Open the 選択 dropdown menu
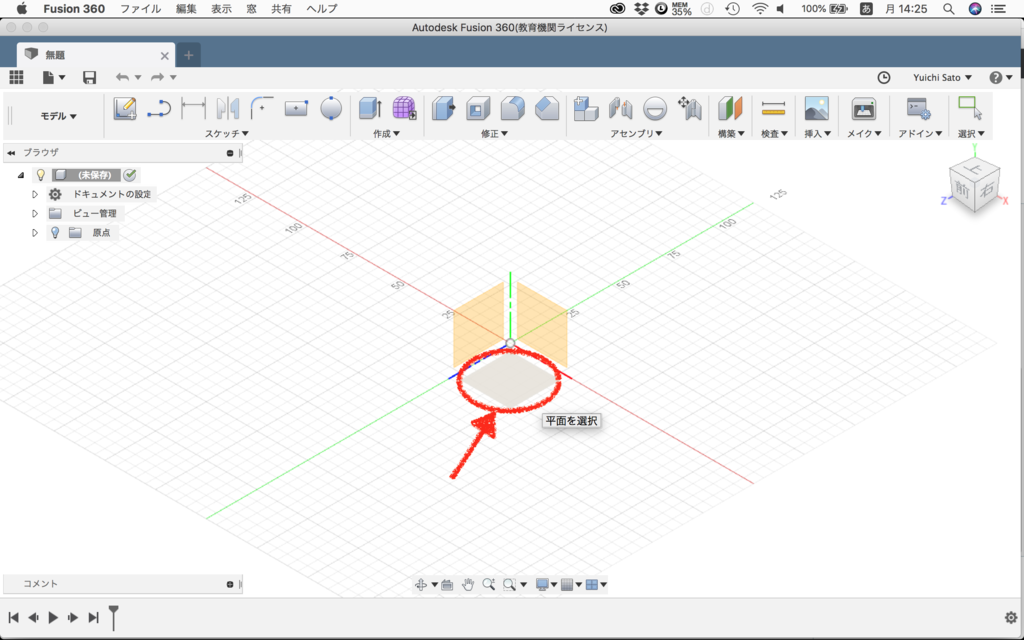 click(x=971, y=133)
